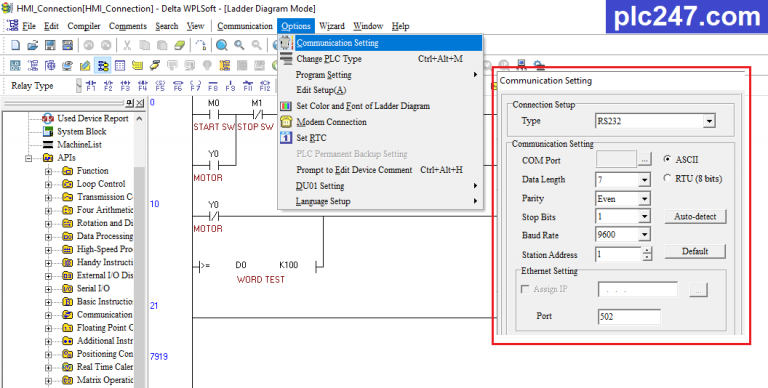Select the RTU (8 bits) radio button
This screenshot has height=388, width=768.
[x=667, y=179]
